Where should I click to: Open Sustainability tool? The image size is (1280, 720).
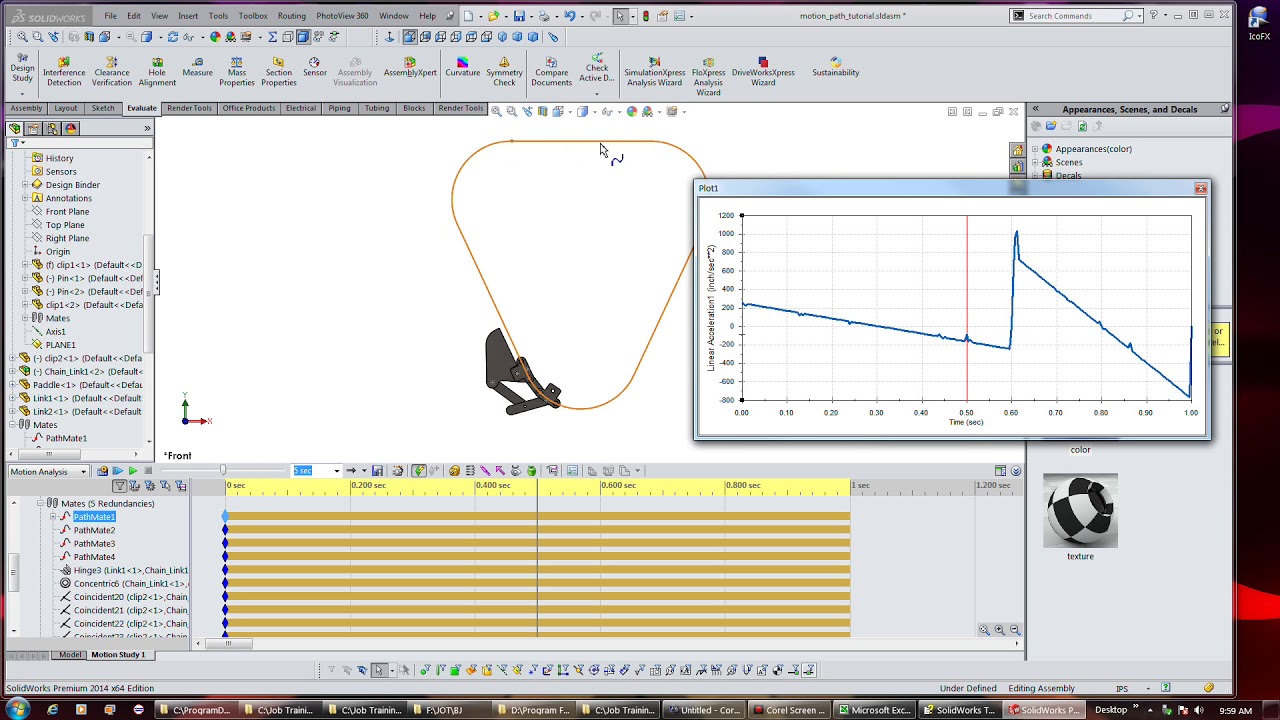[836, 68]
